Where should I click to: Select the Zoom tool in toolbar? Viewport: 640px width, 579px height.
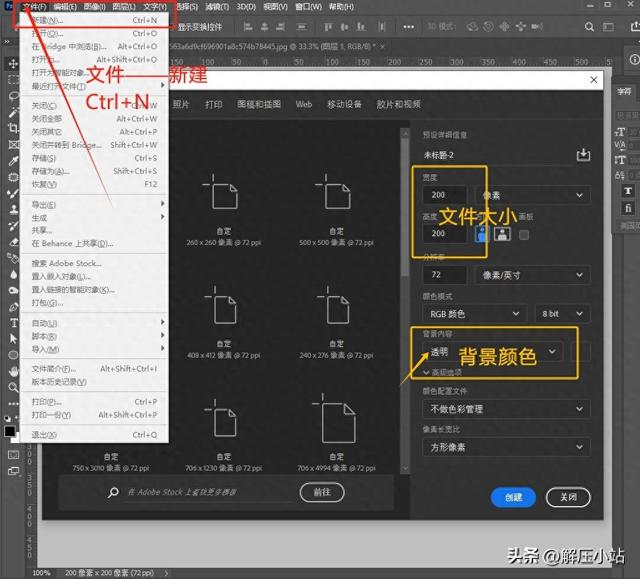tap(13, 387)
